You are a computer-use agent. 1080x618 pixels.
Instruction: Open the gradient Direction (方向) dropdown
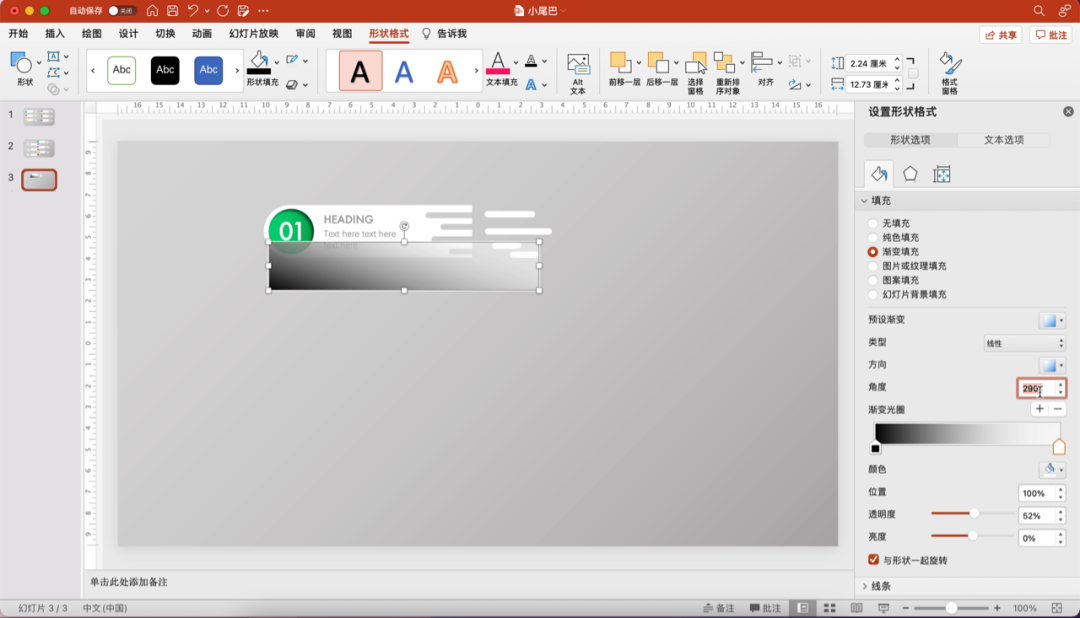[1052, 365]
